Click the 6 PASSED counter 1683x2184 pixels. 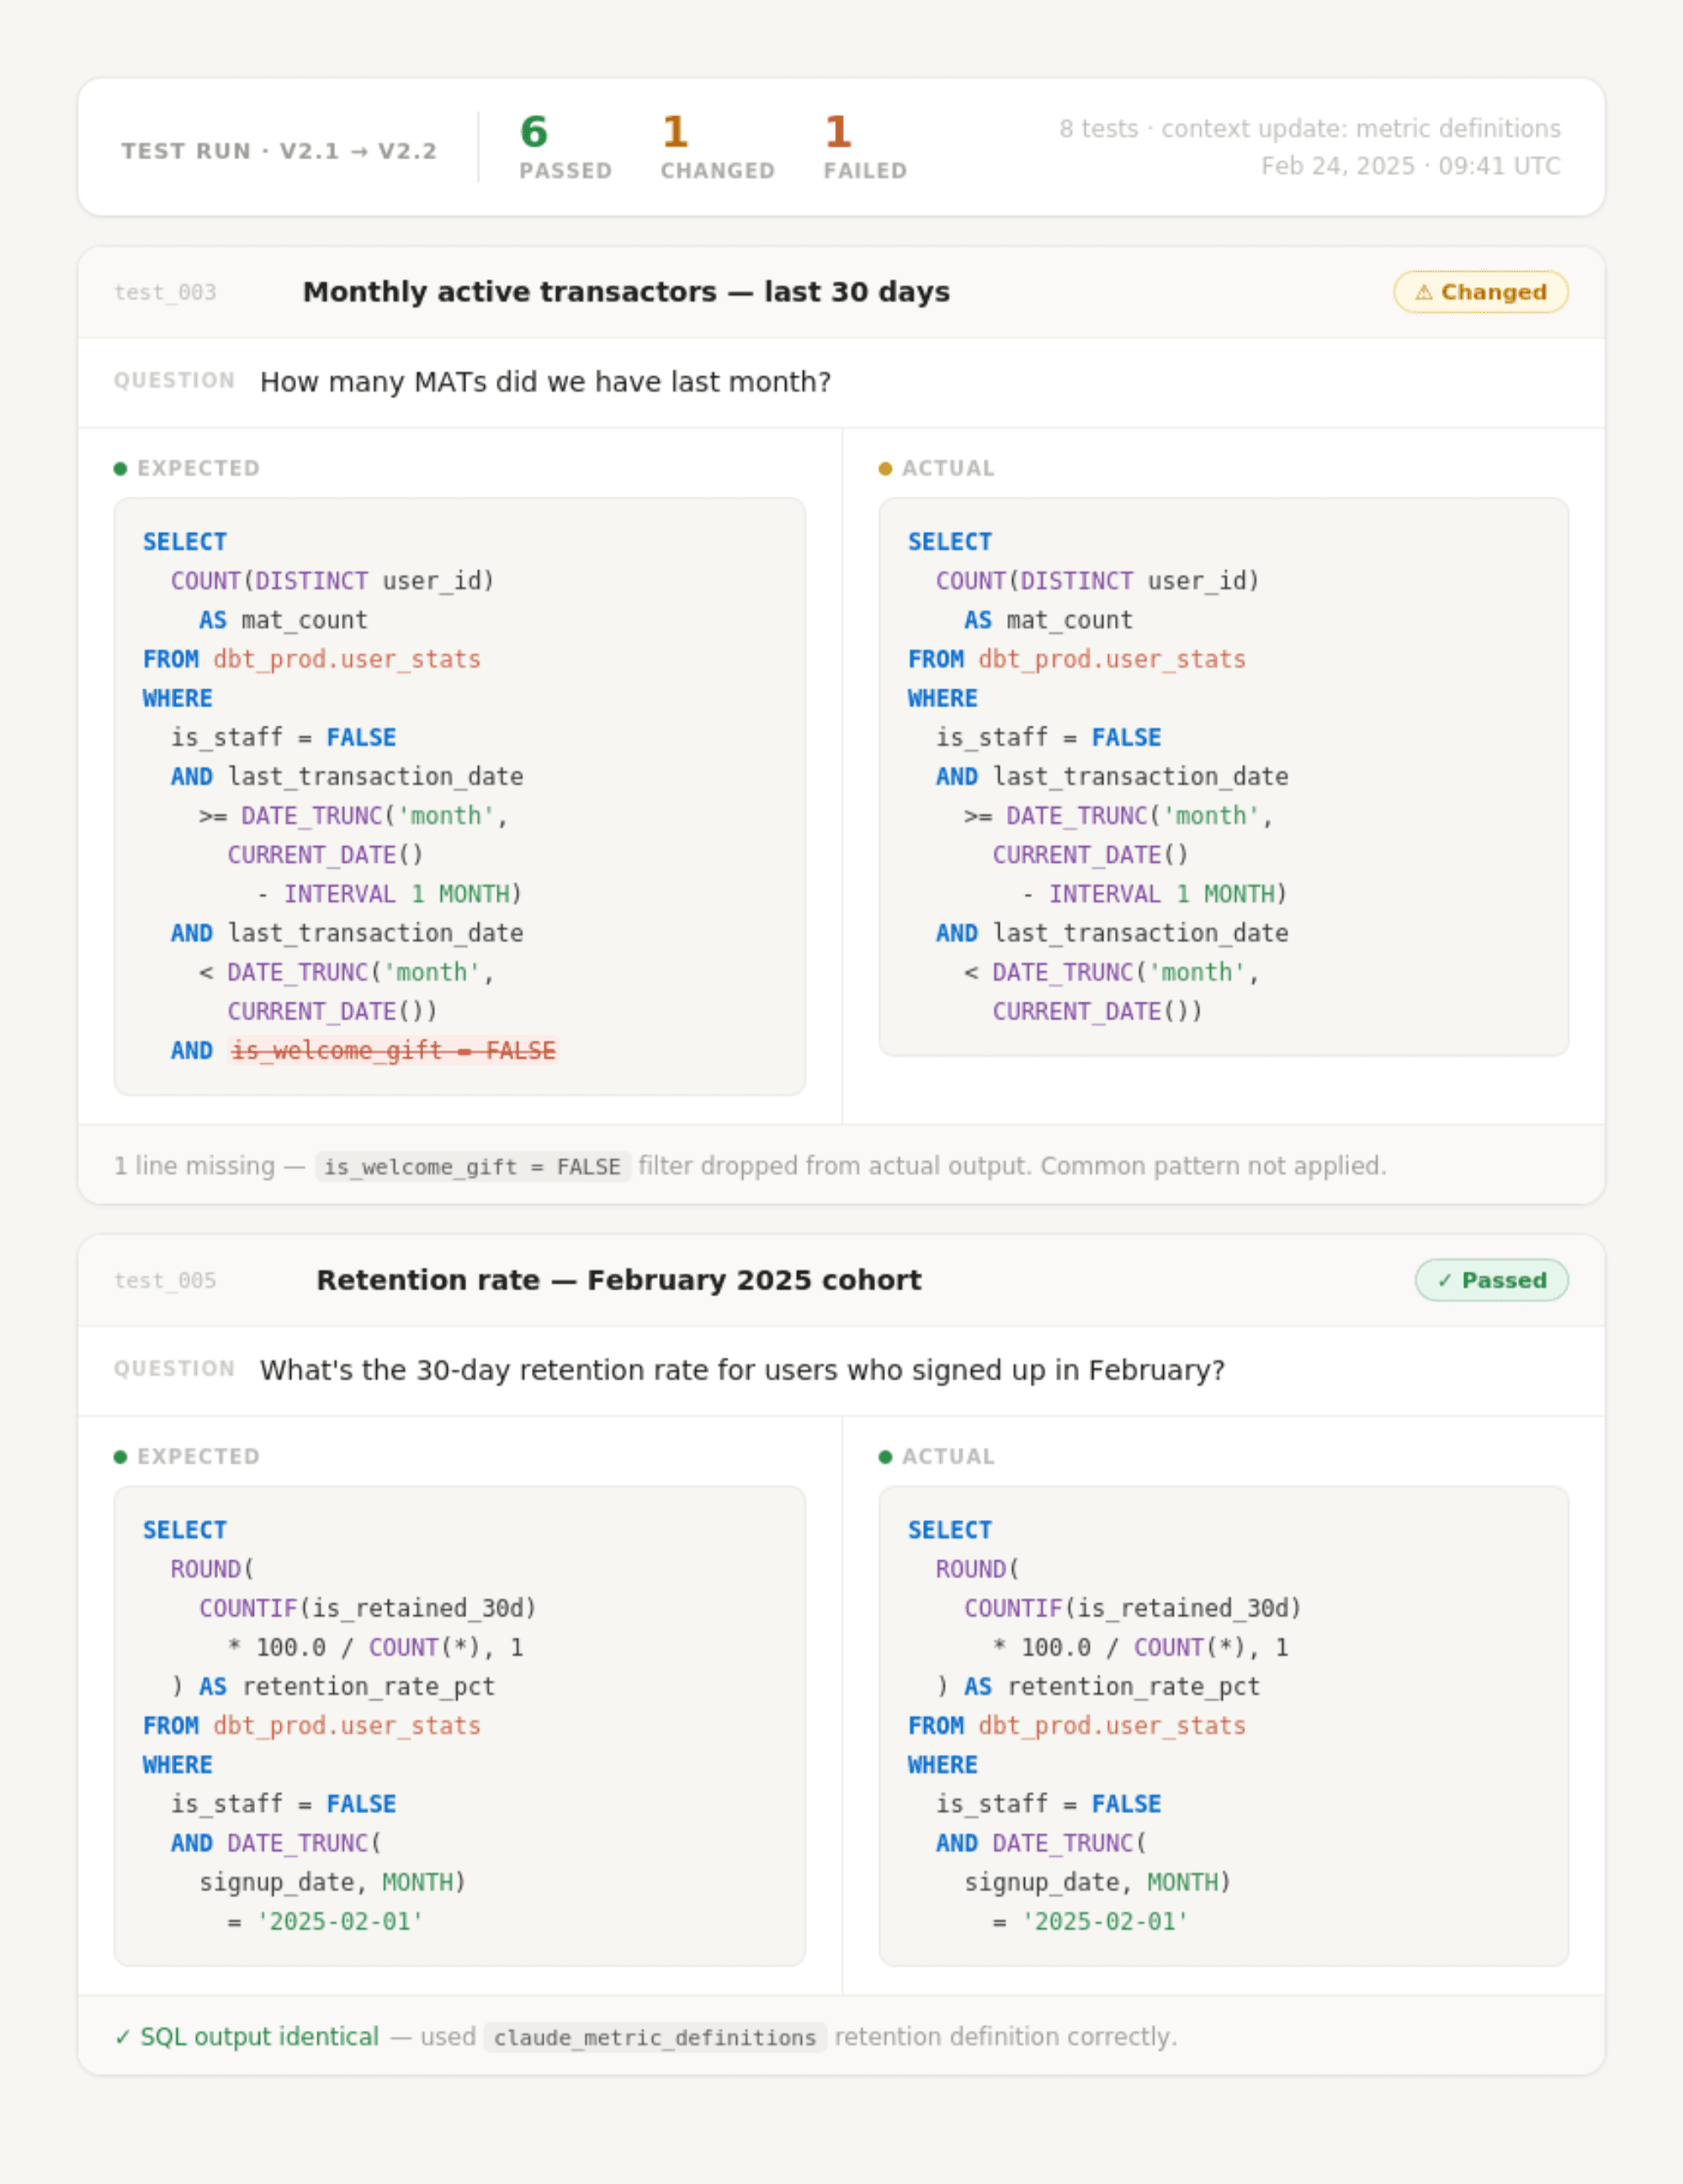click(565, 147)
